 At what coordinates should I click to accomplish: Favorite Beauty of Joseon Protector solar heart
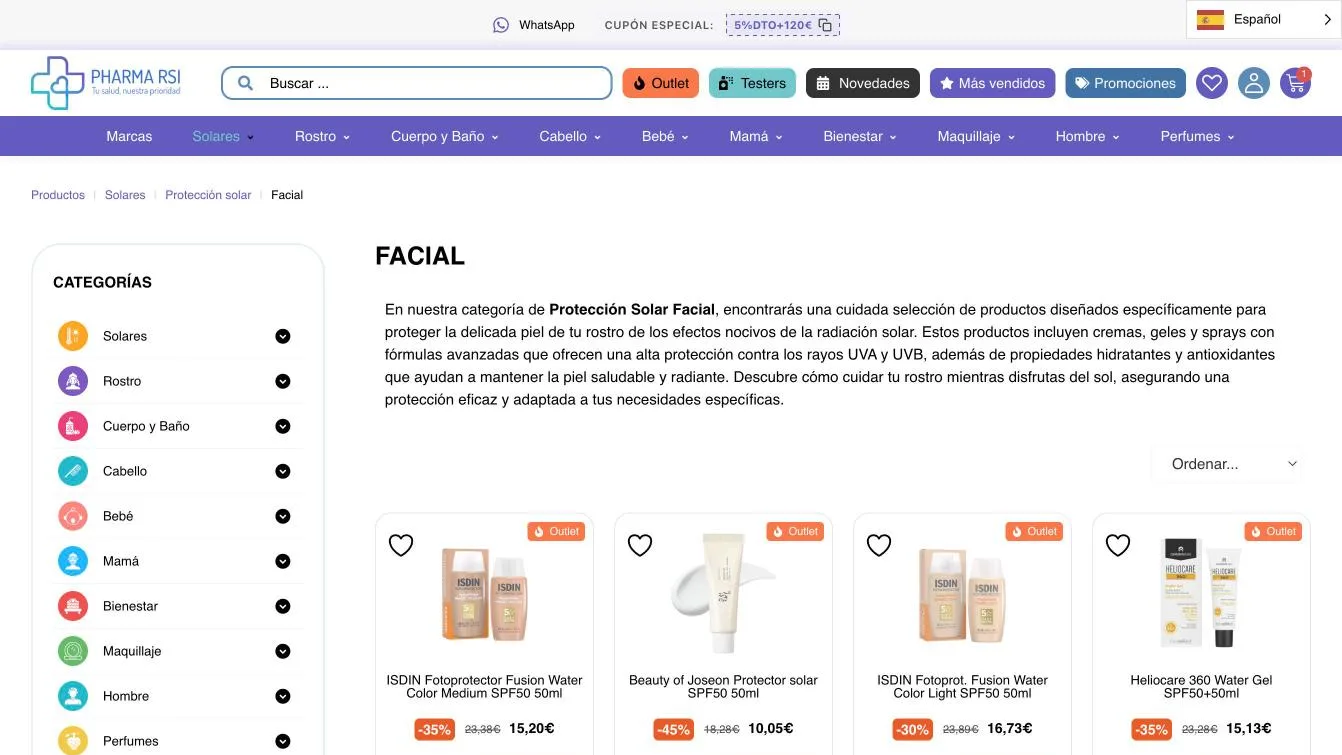pos(640,545)
